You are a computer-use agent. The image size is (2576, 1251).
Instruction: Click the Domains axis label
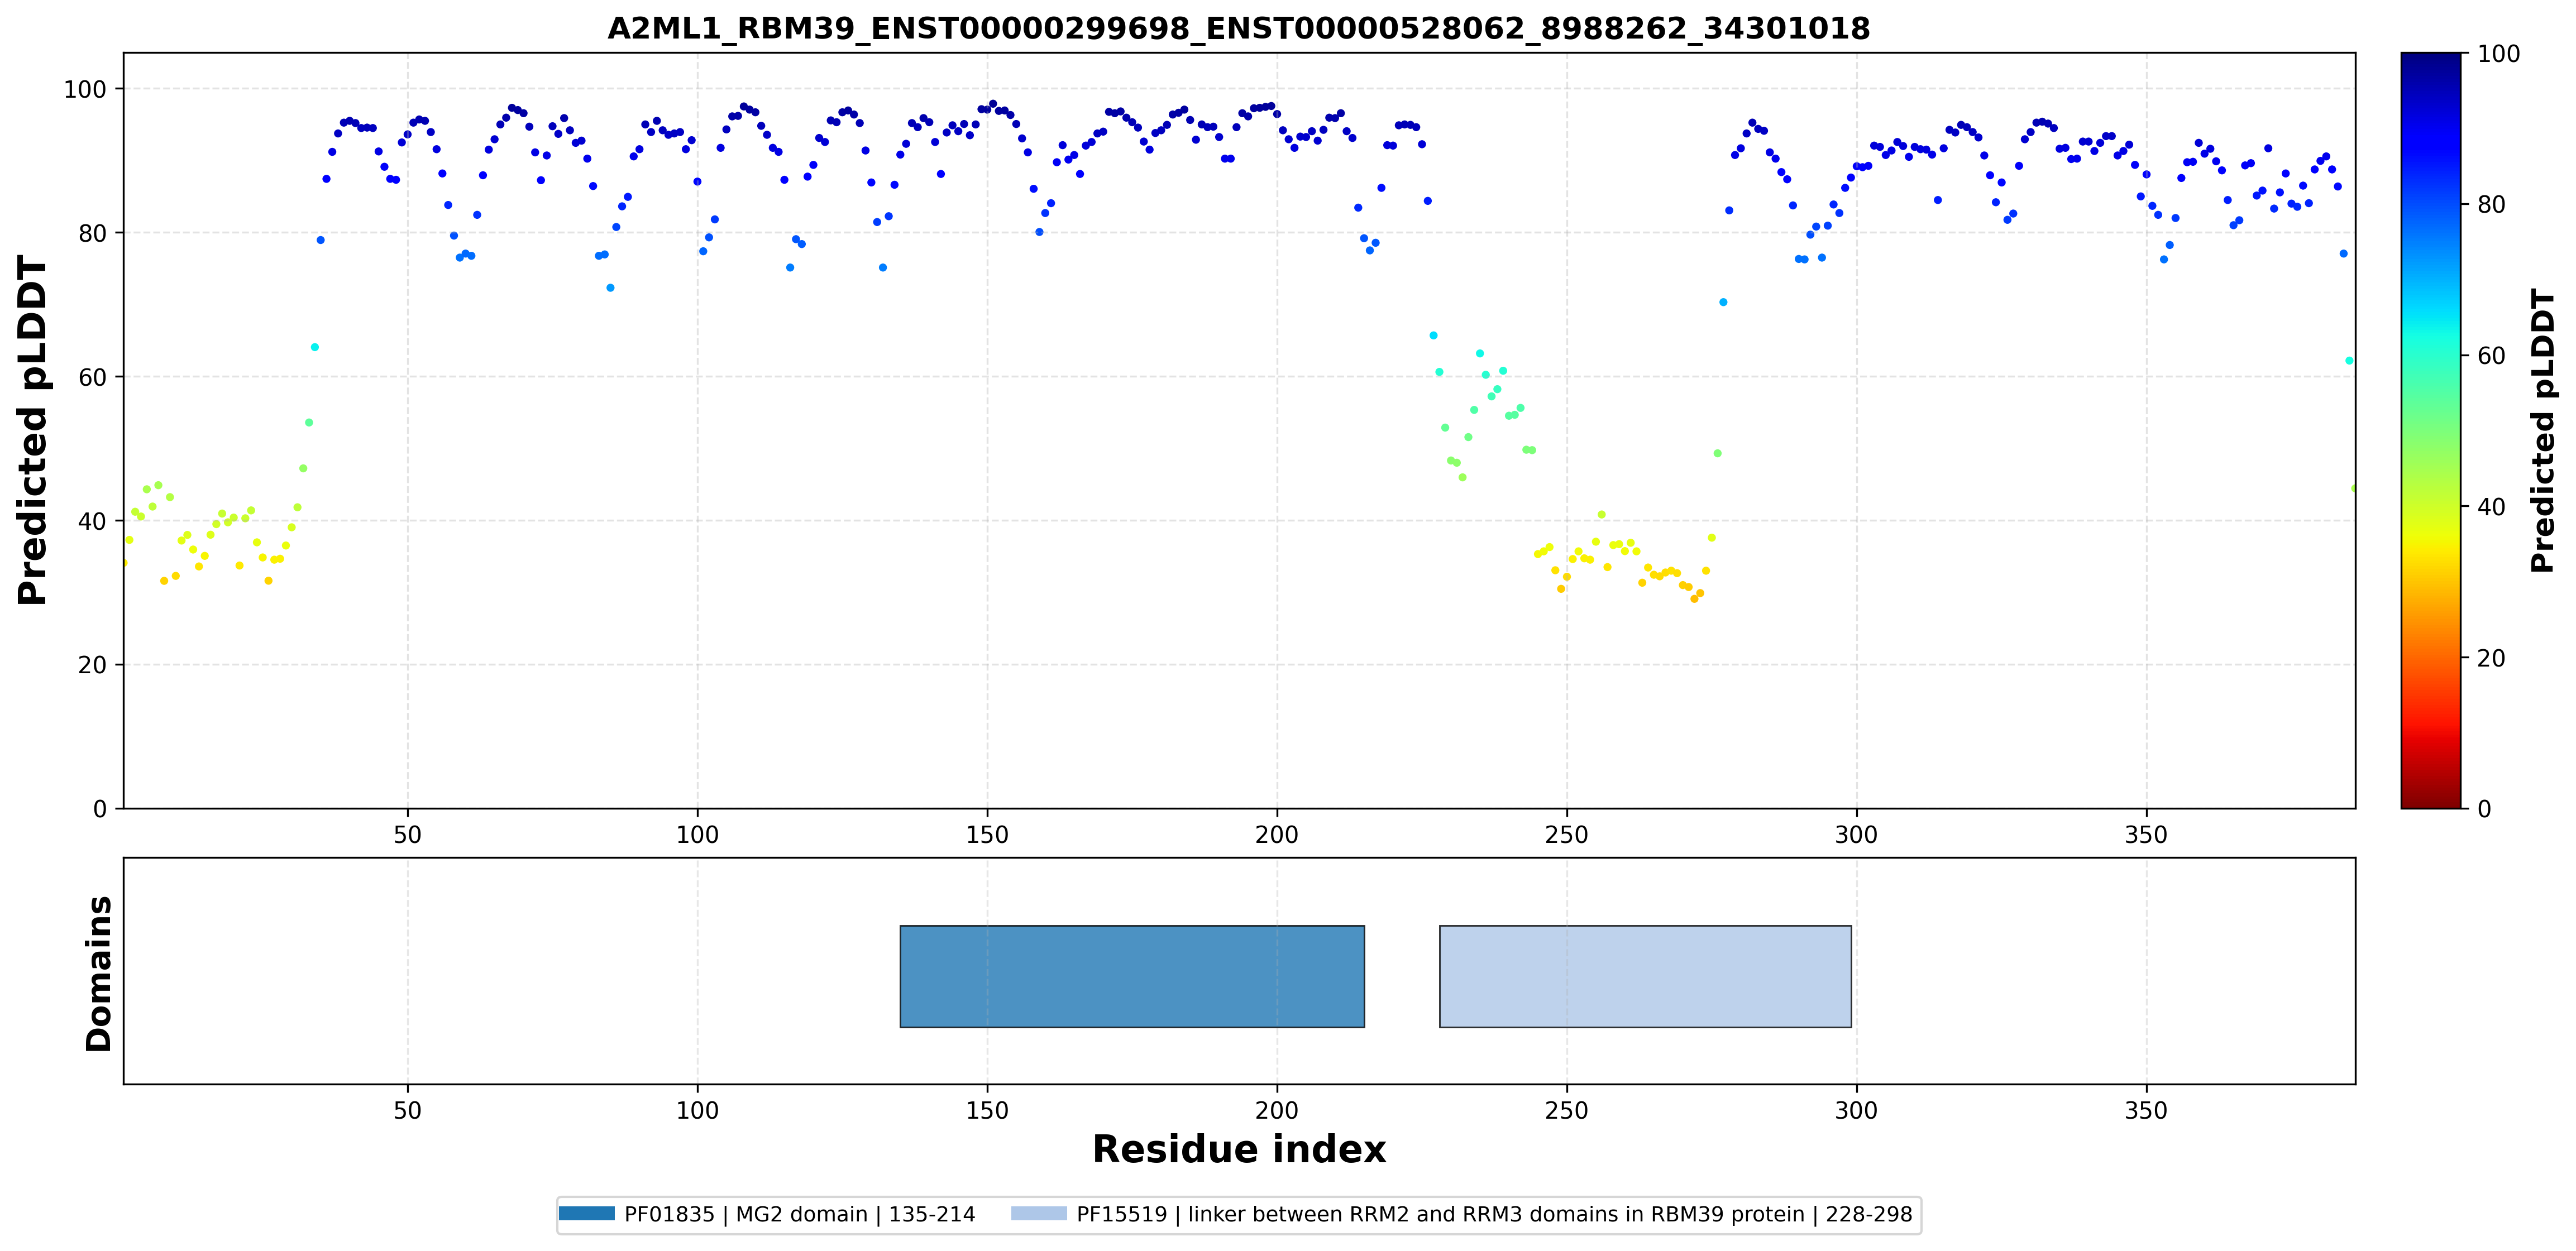(x=98, y=973)
